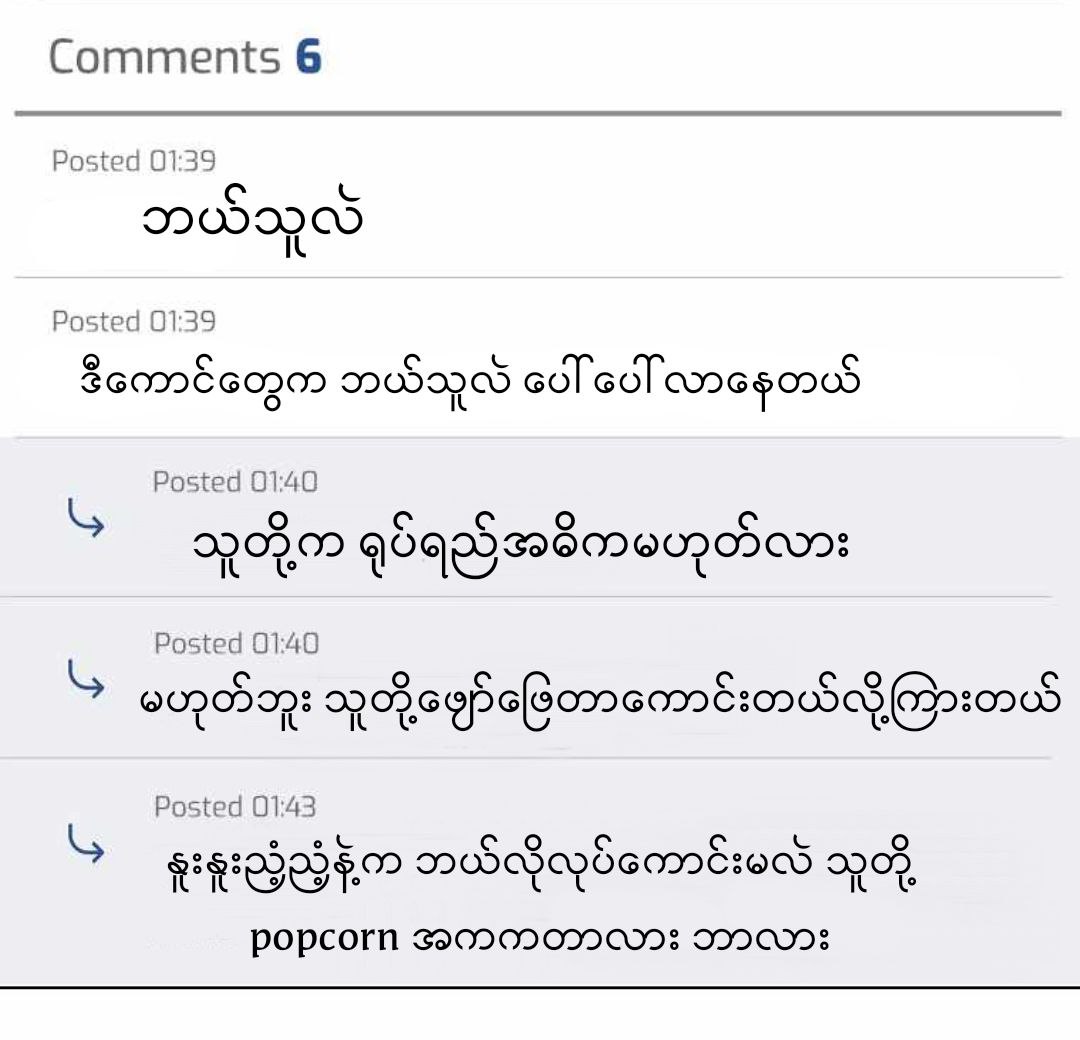Viewport: 1080px width, 1040px height.
Task: Click reply arrow next to "သူတို့က ရုပ်ရည်အဓိကမဟုတ်လား"
Action: (86, 520)
